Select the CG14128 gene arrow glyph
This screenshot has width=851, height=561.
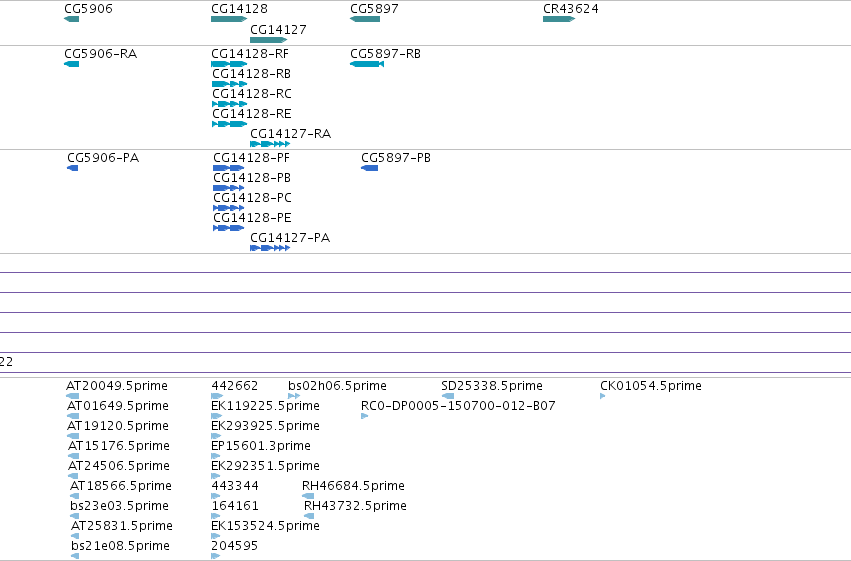coord(229,19)
